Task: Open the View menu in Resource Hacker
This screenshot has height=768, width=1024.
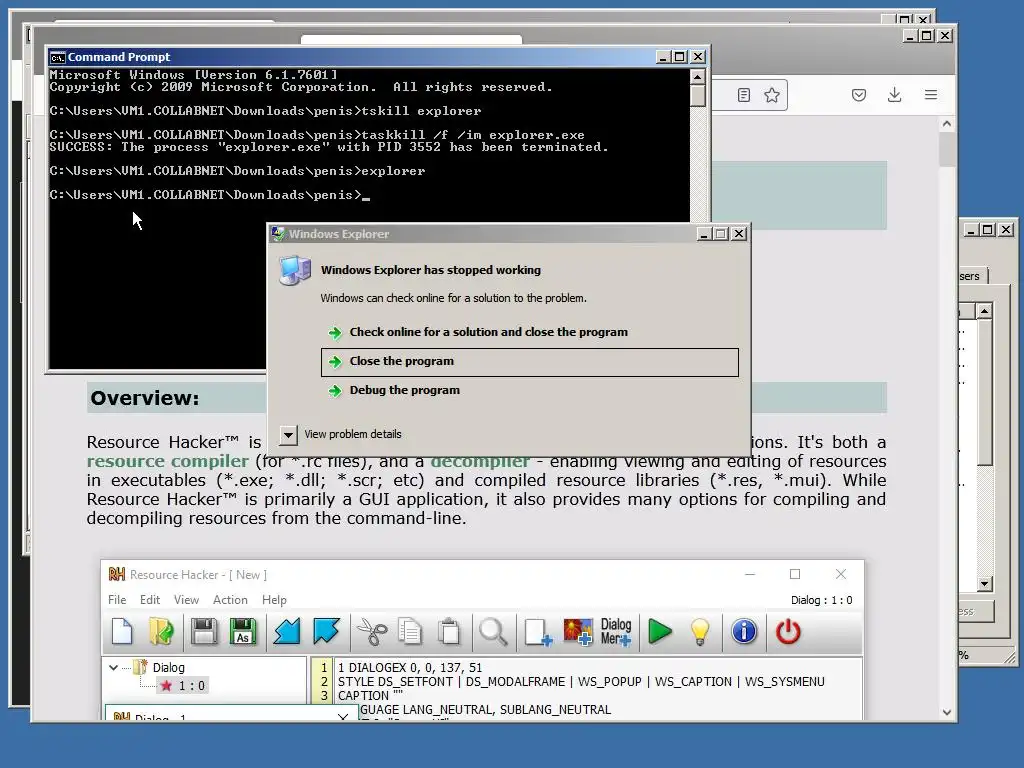Action: tap(186, 600)
